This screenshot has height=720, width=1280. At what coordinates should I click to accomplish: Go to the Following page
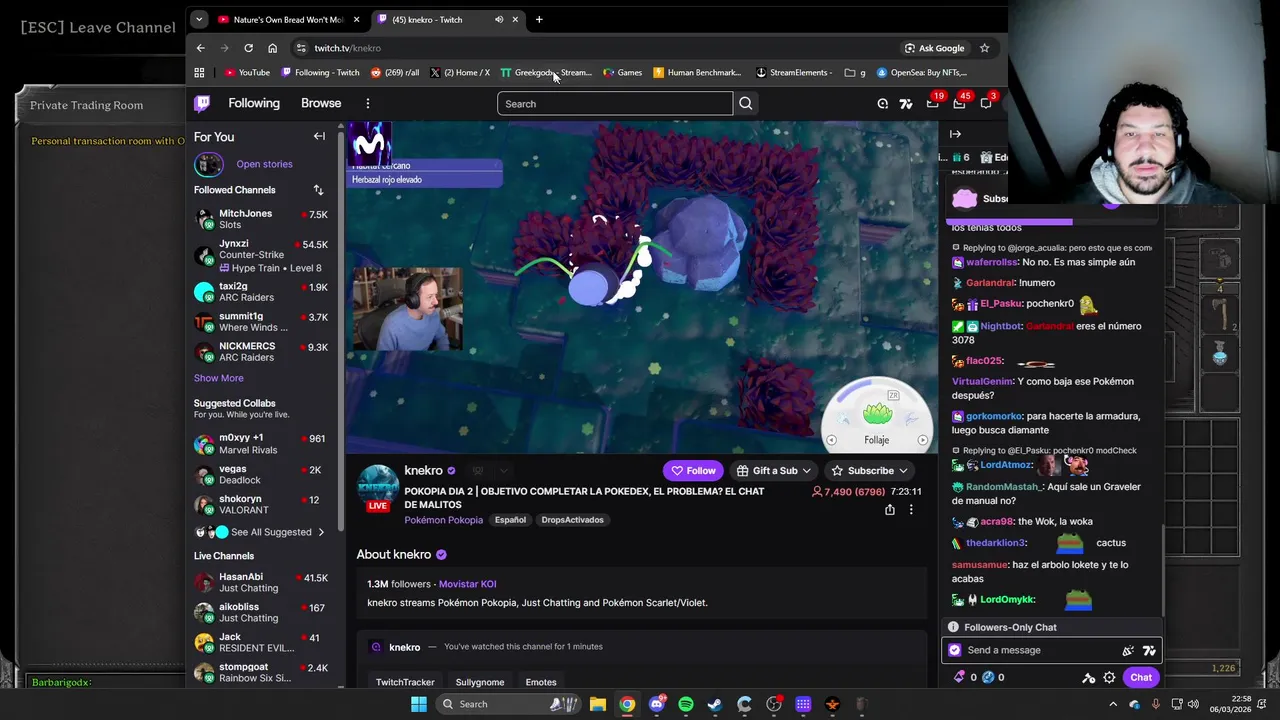pyautogui.click(x=254, y=103)
